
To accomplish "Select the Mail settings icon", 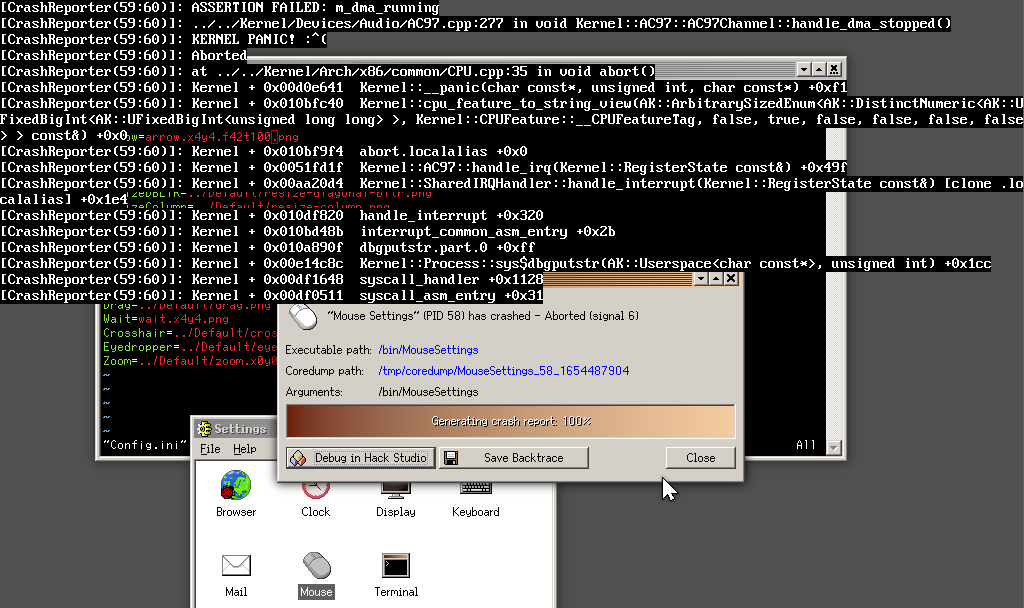I will [236, 565].
